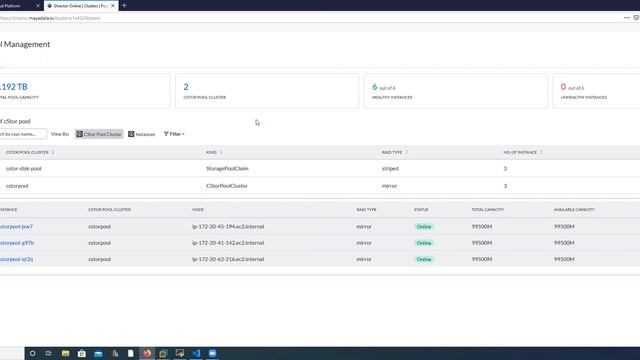Screen dimensions: 640x360
Task: Close the first browser tab
Action: pos(38,6)
